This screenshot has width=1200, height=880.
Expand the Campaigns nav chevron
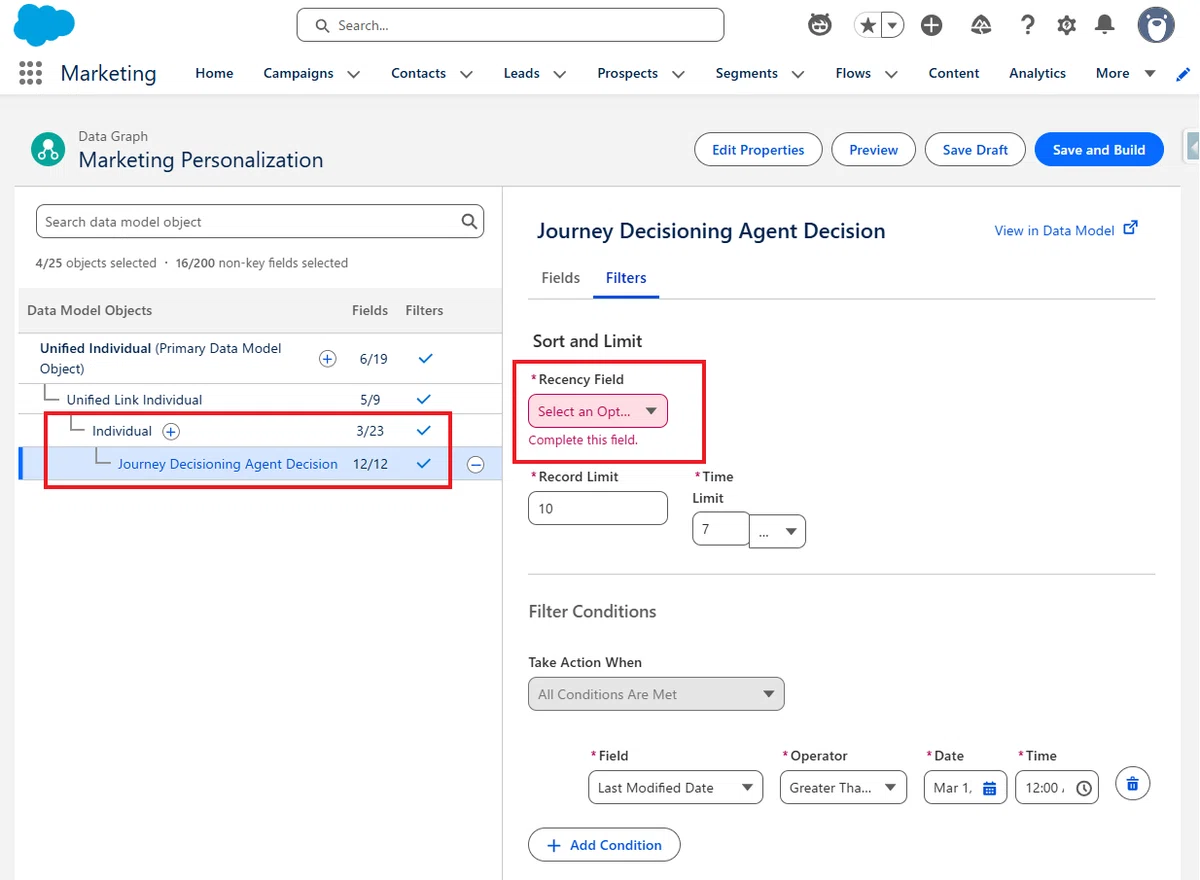tap(353, 74)
